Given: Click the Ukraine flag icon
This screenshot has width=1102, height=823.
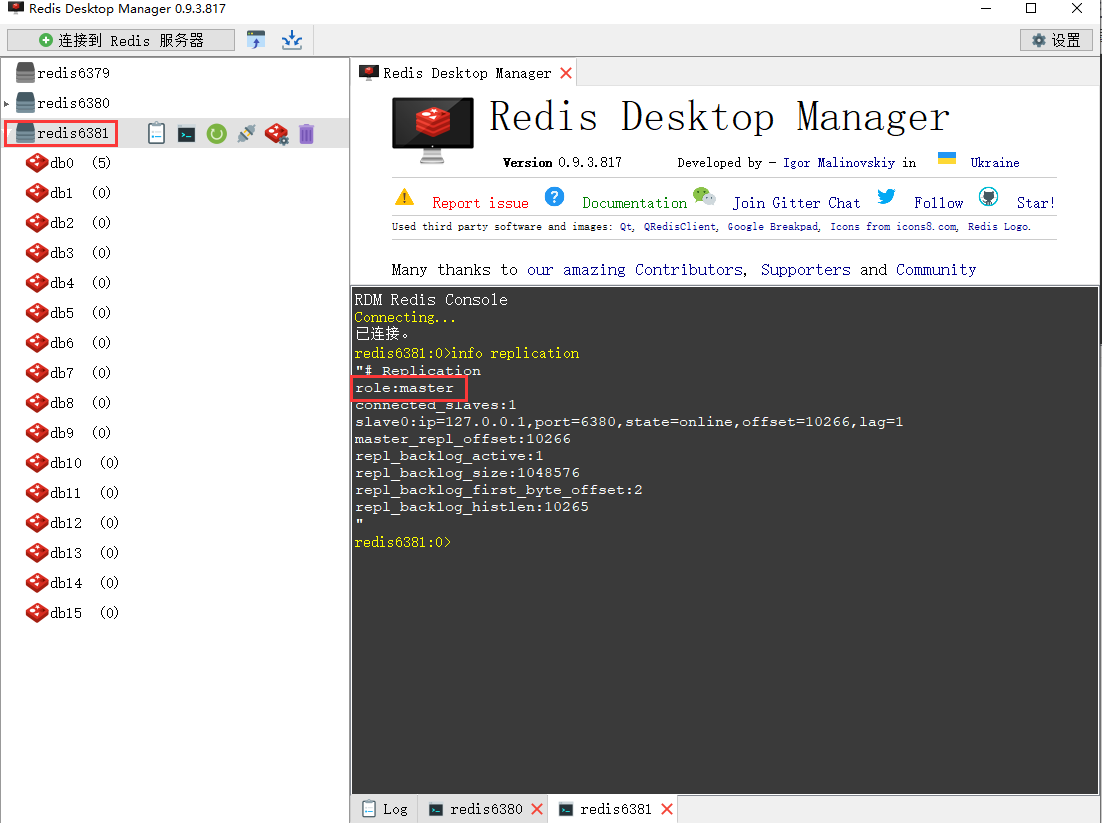Looking at the screenshot, I should pyautogui.click(x=947, y=158).
